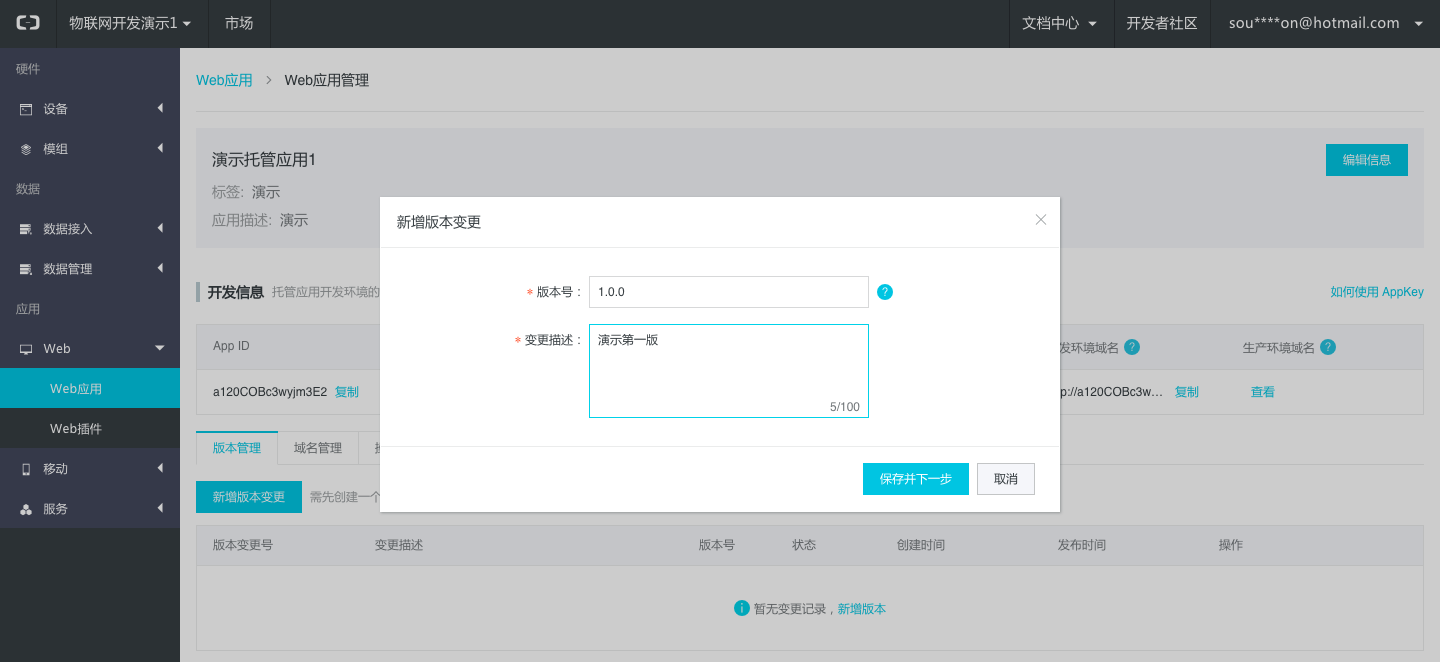Close the 新增版本变更 dialog with X icon

[x=1040, y=220]
